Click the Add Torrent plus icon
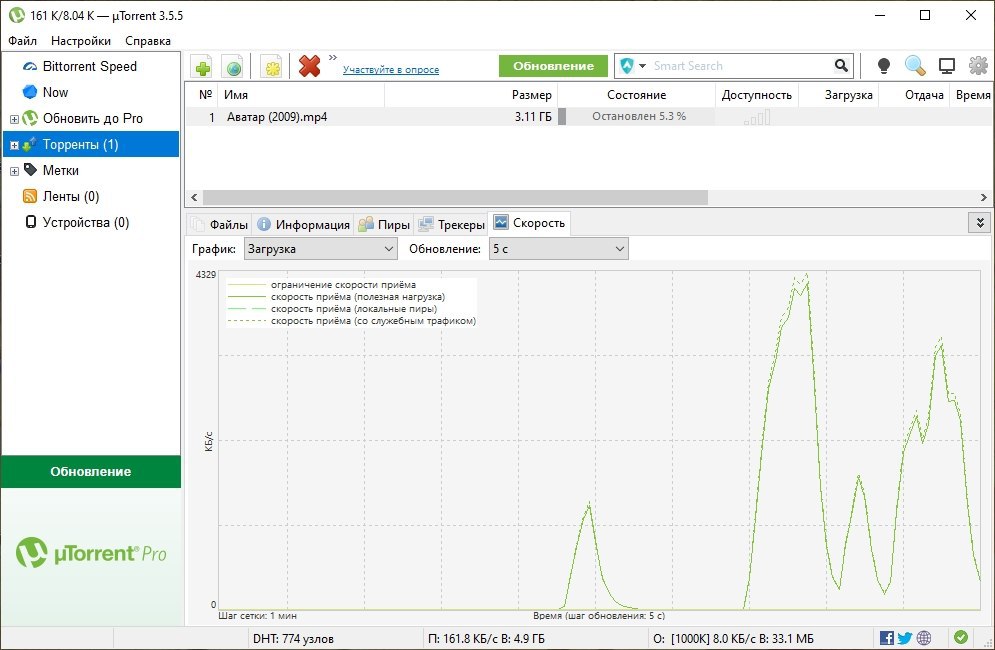 click(203, 66)
